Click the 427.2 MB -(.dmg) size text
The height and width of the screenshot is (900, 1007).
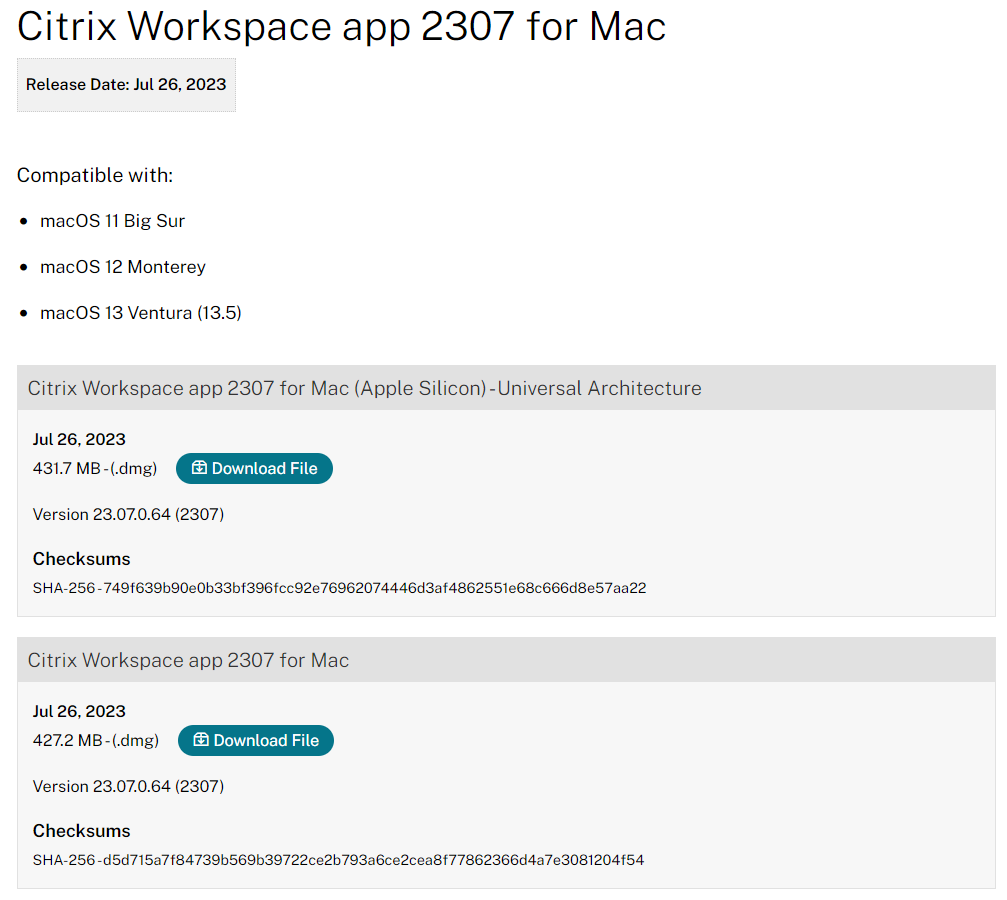tap(96, 740)
